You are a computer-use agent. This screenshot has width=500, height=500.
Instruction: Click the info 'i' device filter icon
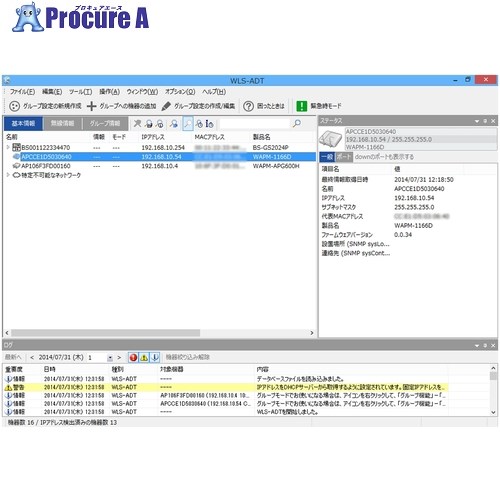click(x=209, y=124)
